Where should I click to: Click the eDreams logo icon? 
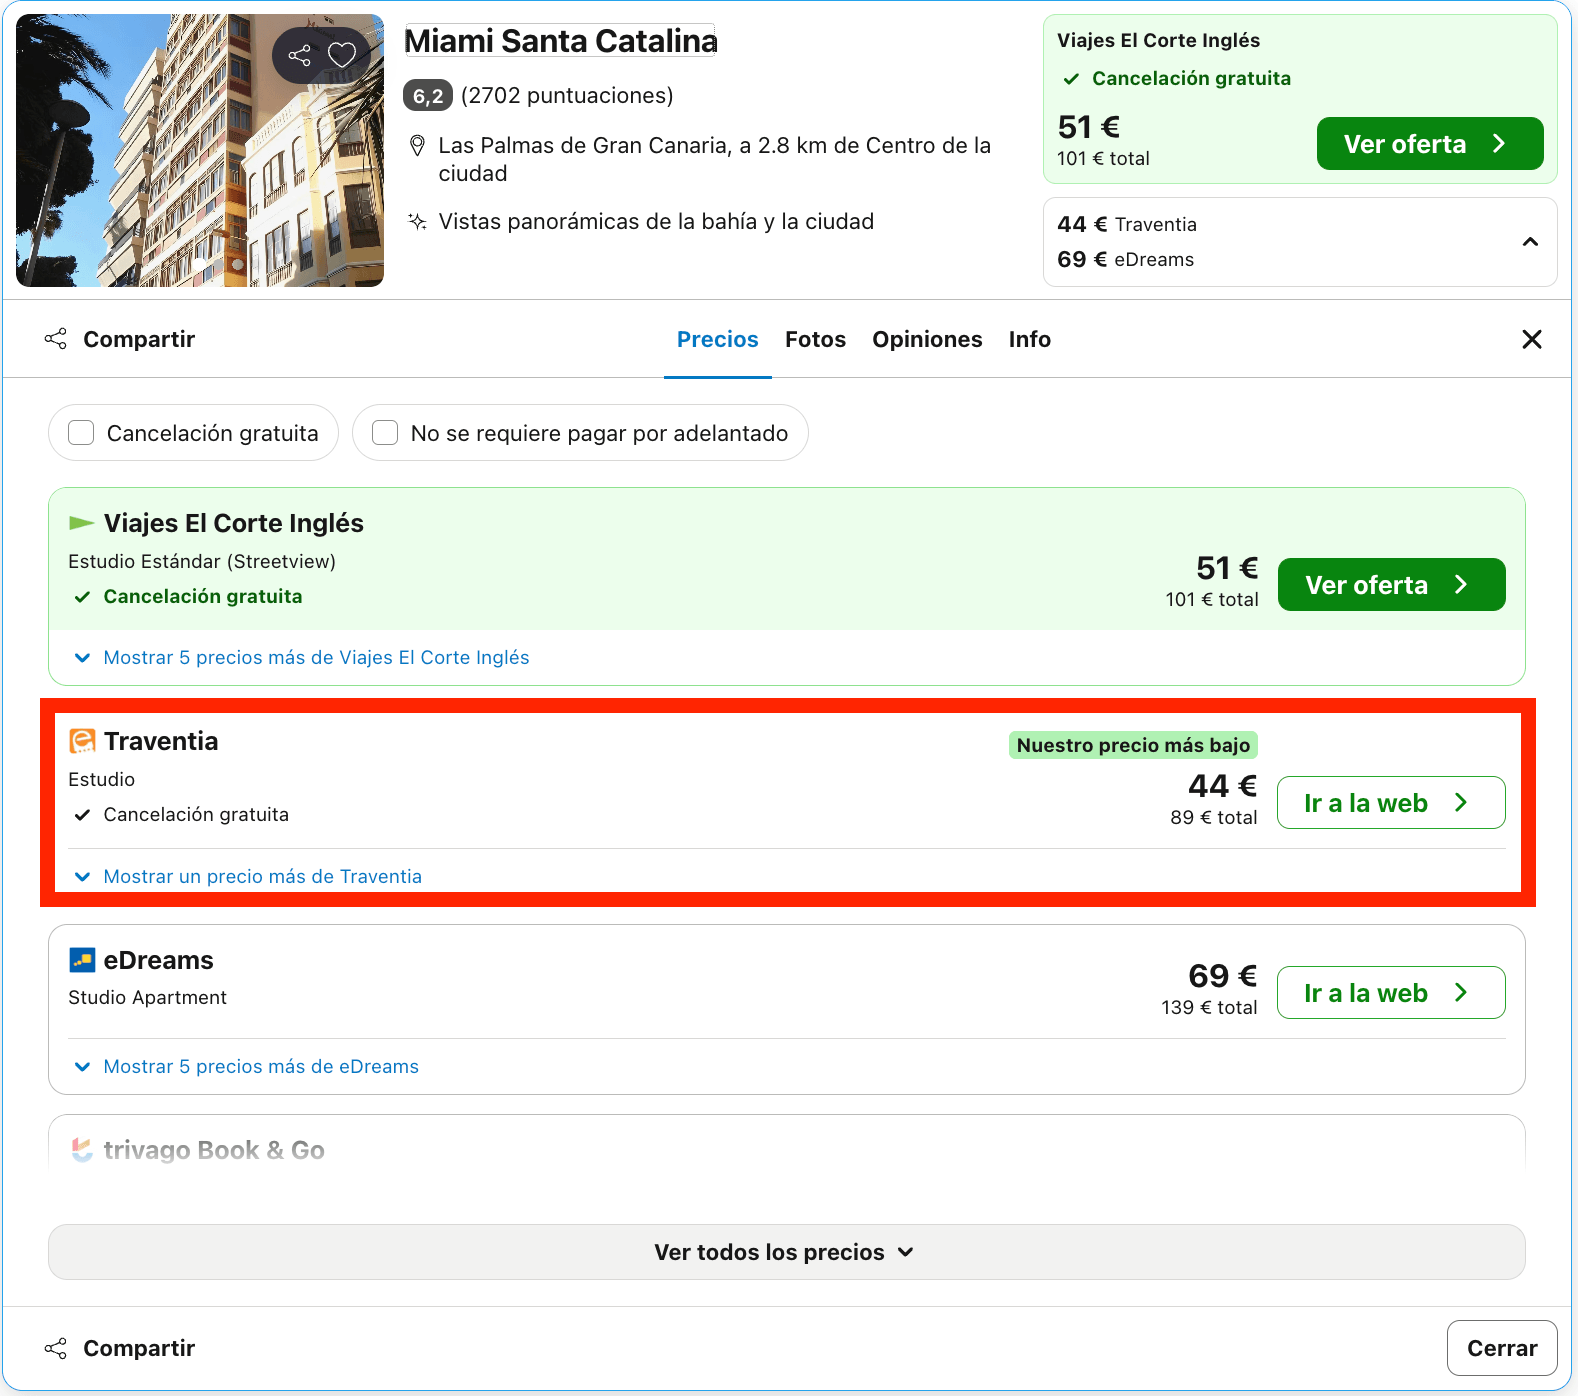[x=82, y=960]
